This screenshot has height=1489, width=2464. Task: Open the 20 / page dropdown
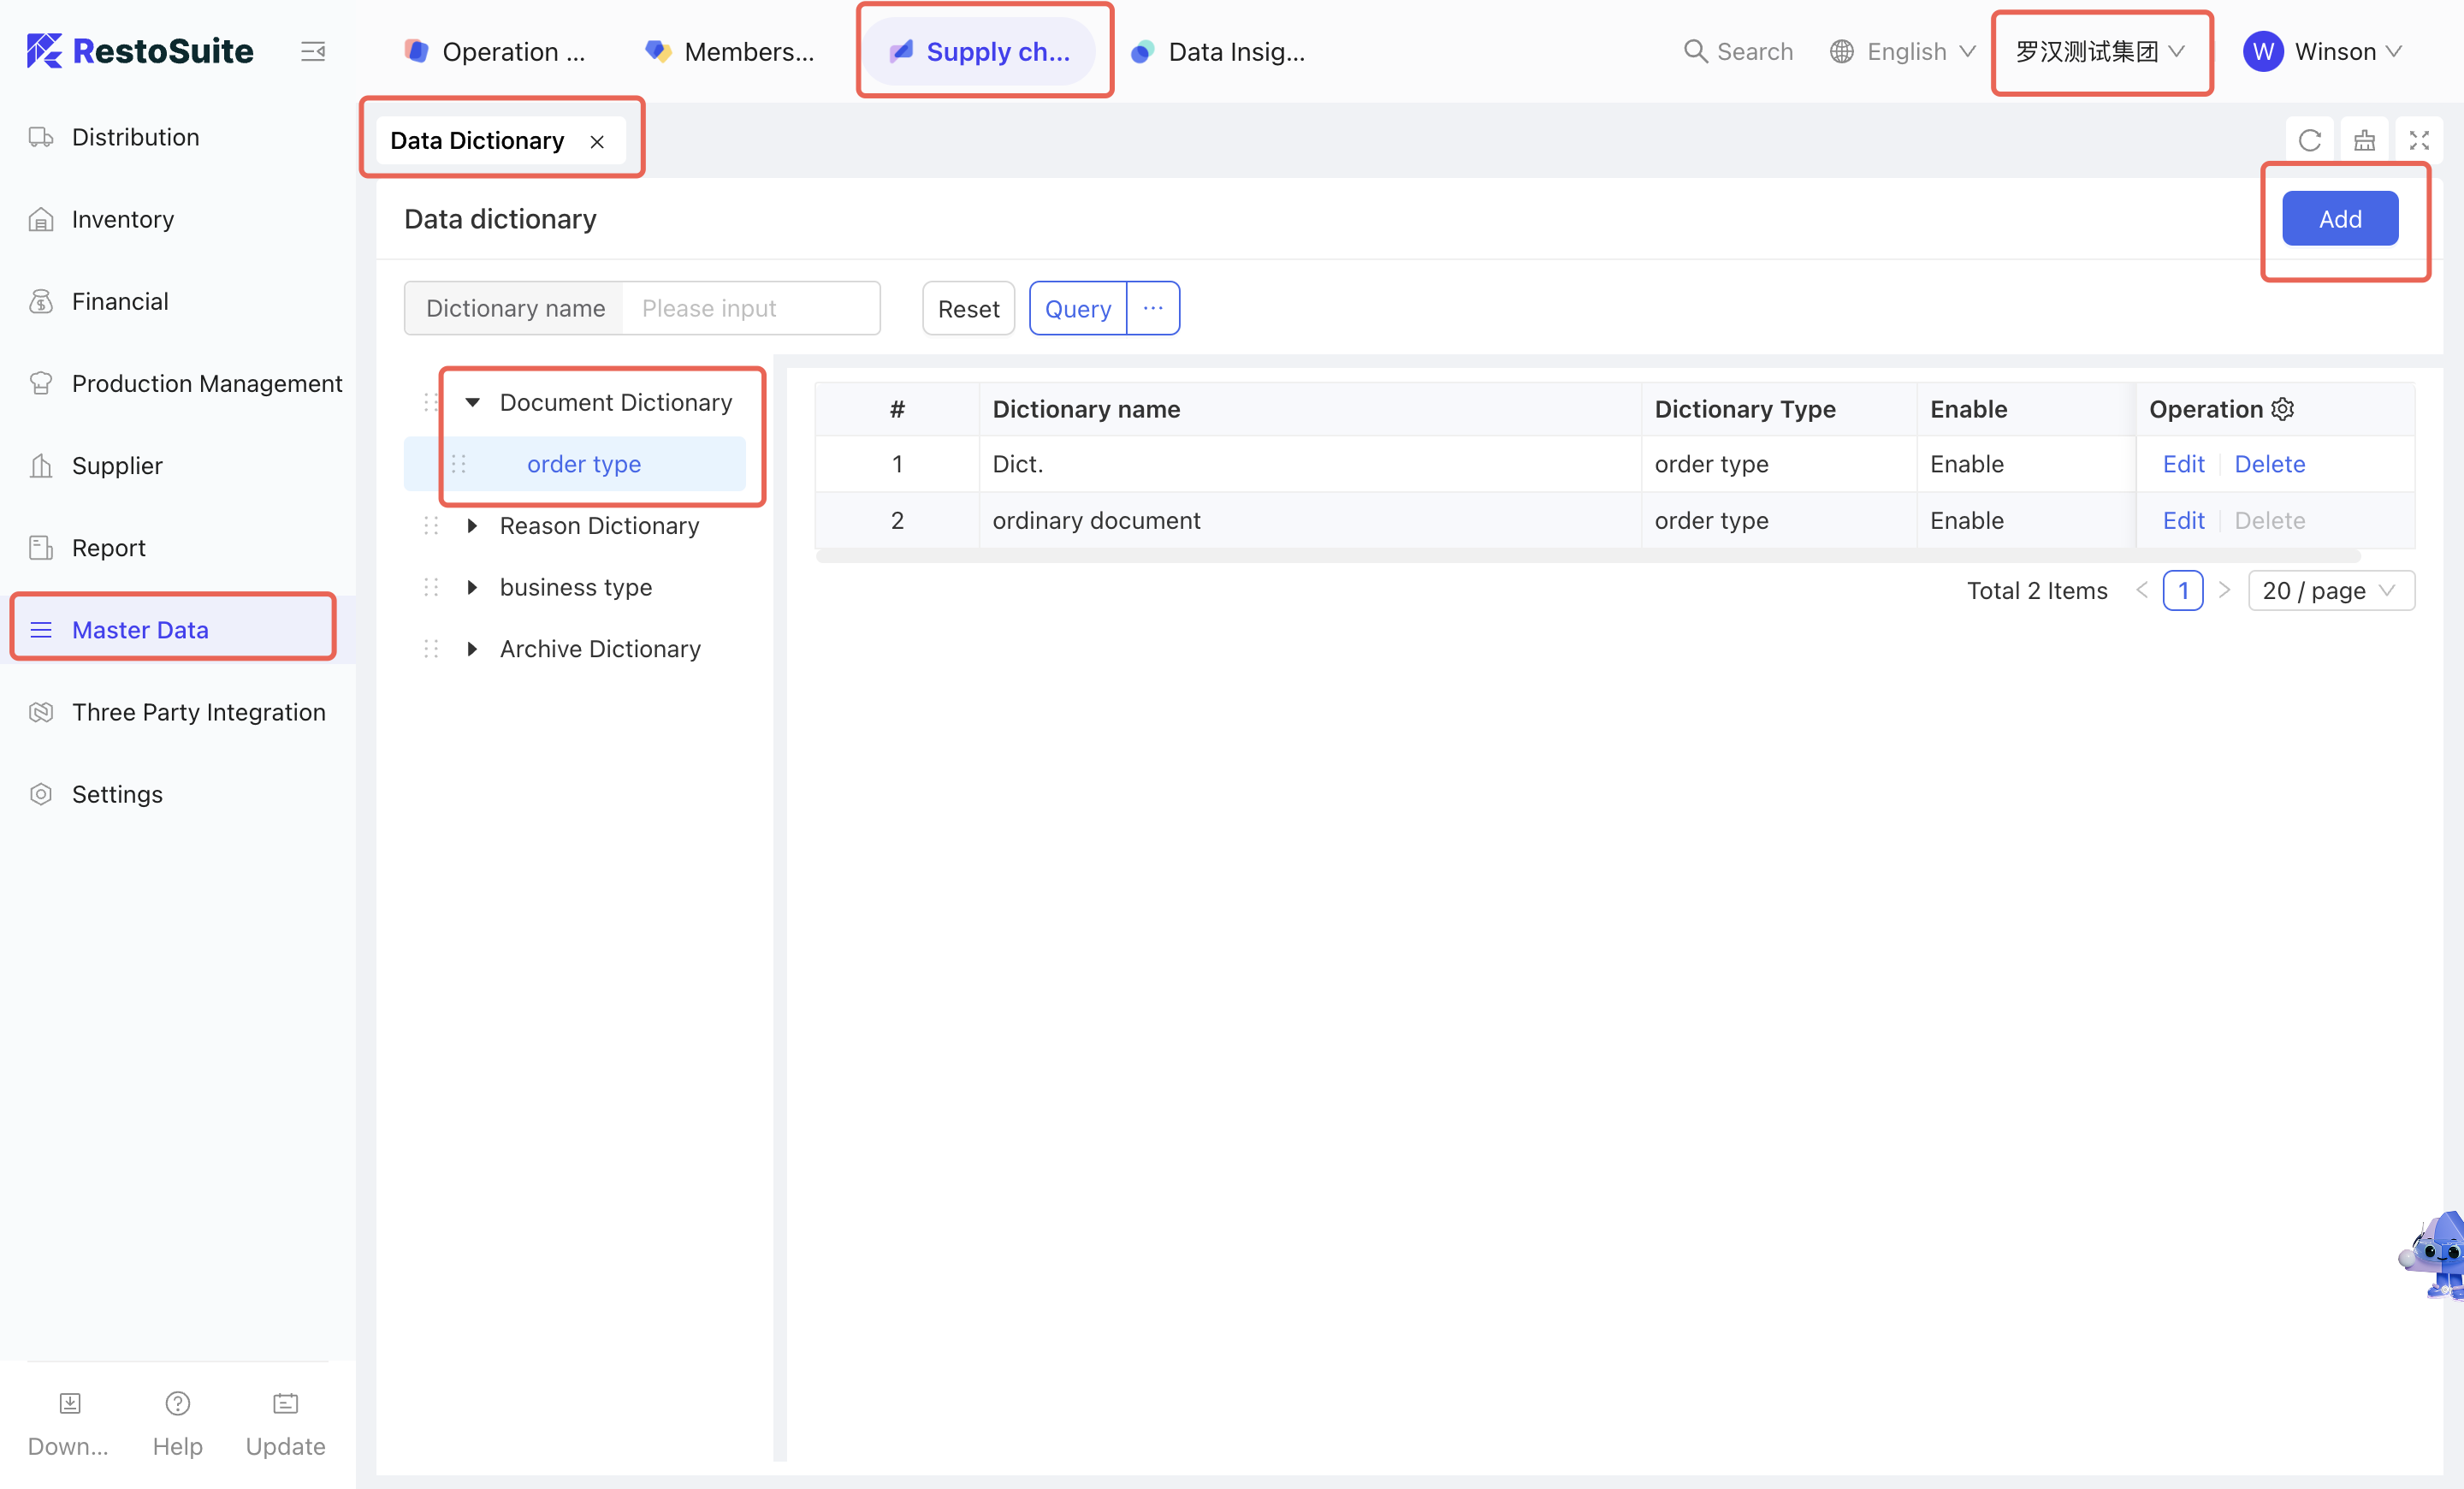point(2330,591)
